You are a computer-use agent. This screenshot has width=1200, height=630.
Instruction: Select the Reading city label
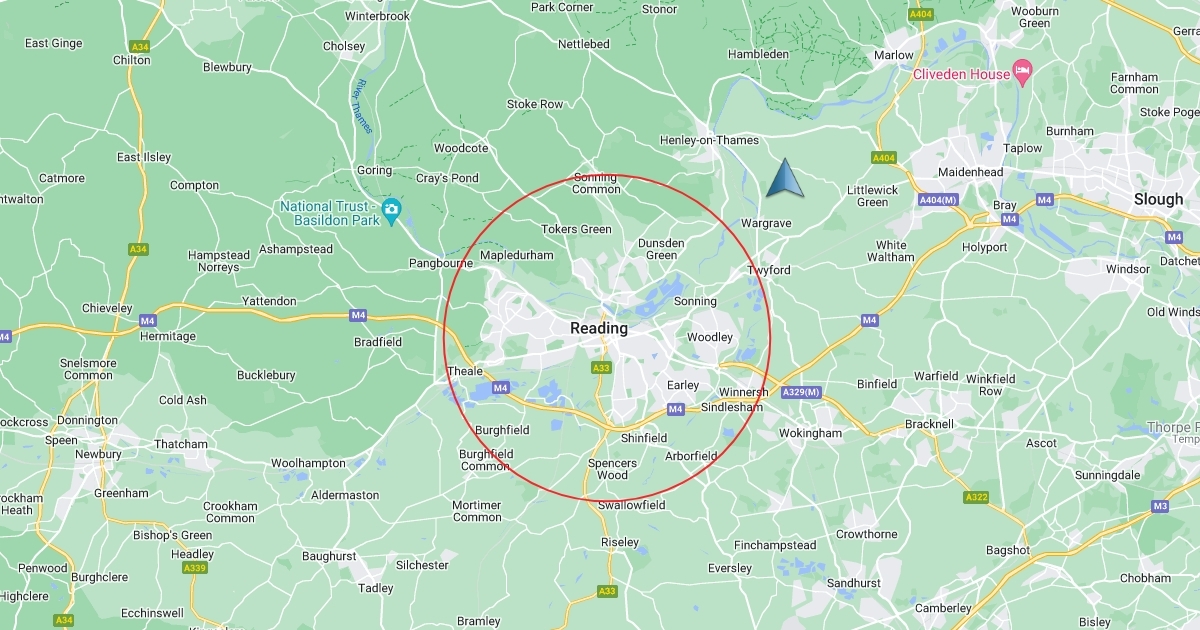tap(599, 328)
